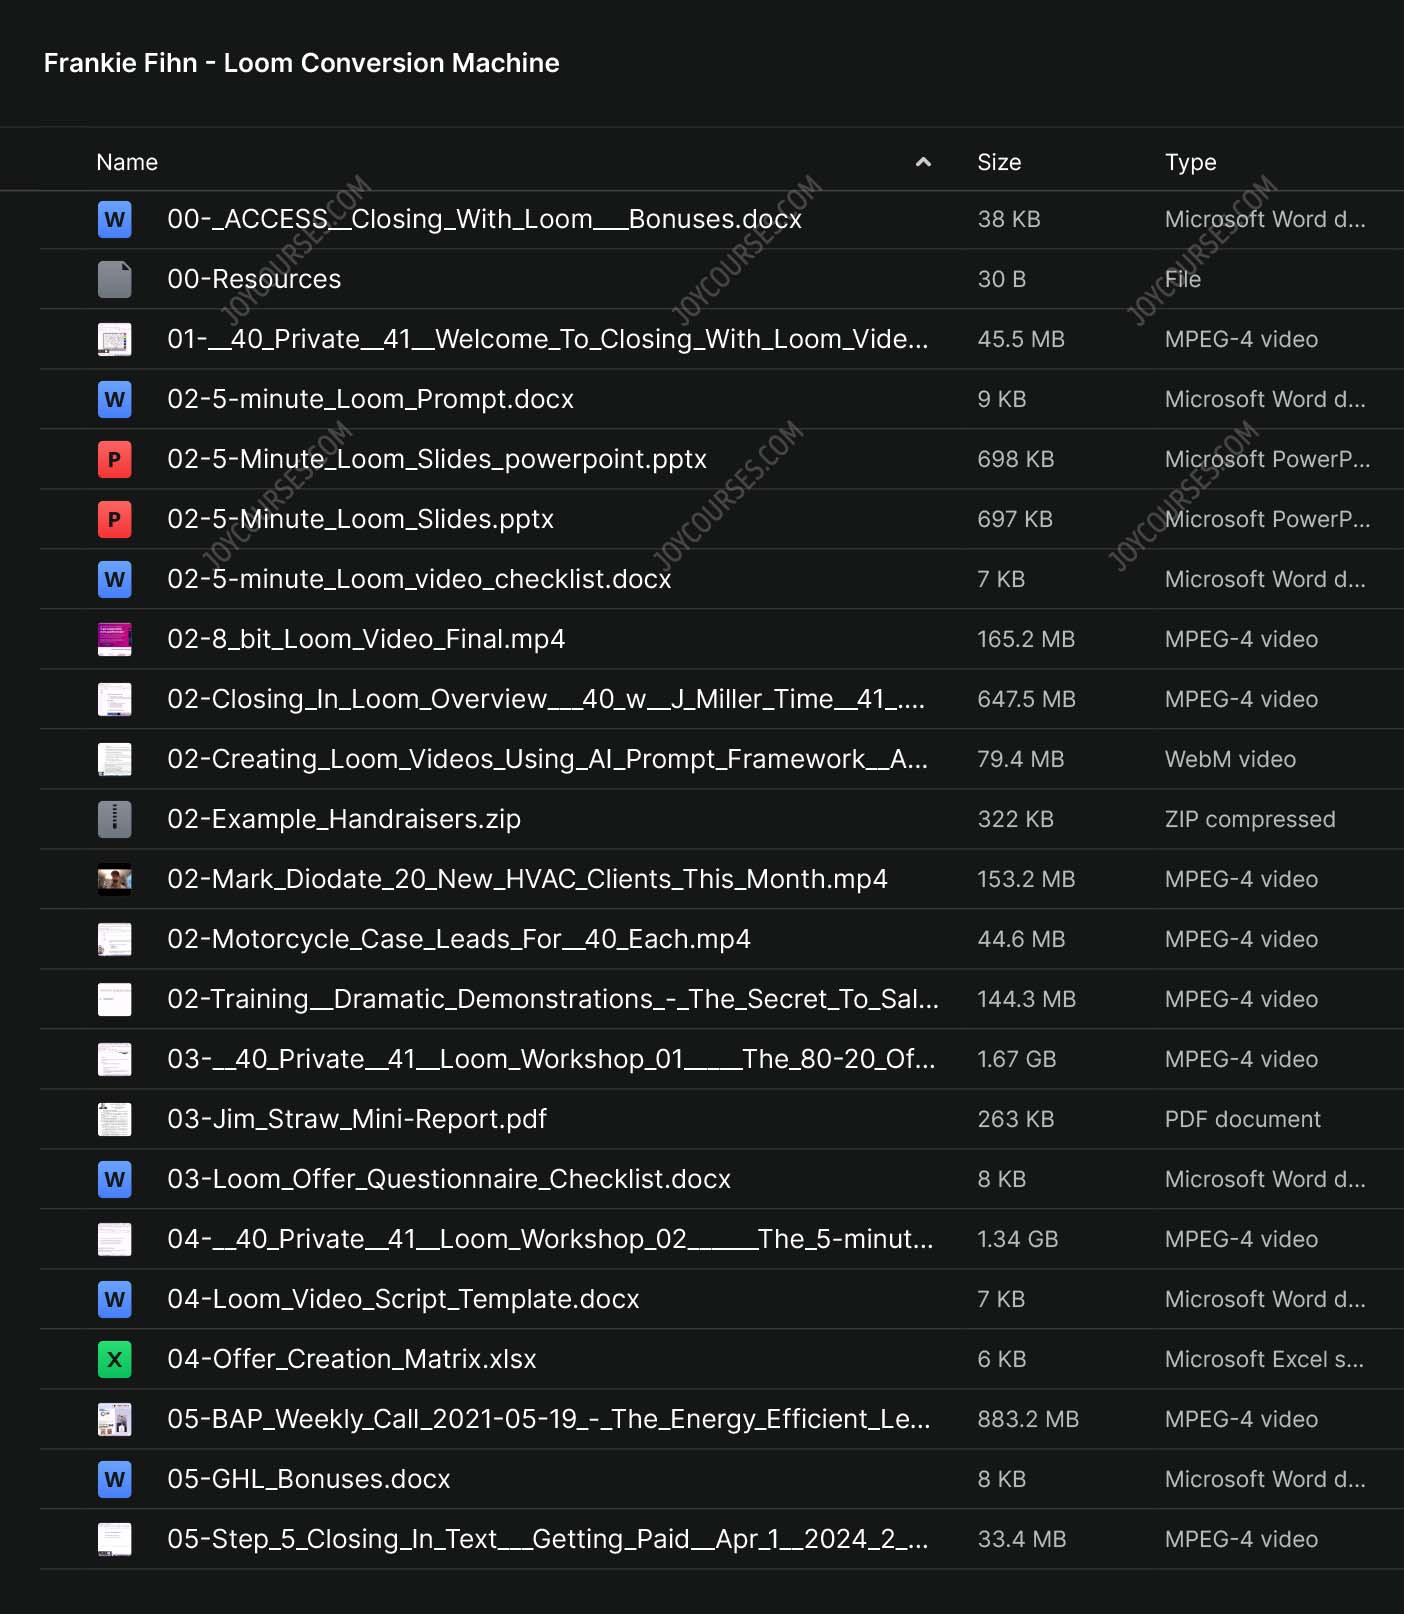Click the Microsoft Excel s... type cell
Image resolution: width=1404 pixels, height=1614 pixels.
click(x=1264, y=1359)
